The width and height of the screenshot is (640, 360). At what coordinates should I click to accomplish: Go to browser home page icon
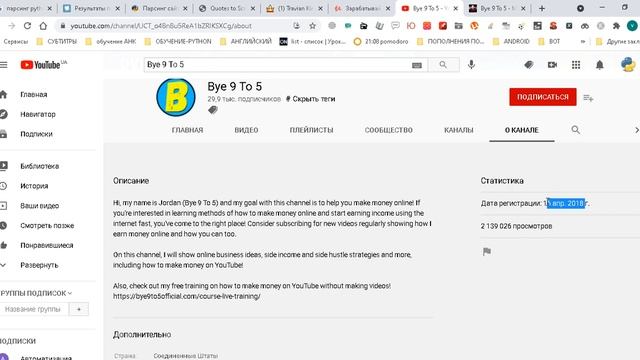(x=43, y=26)
